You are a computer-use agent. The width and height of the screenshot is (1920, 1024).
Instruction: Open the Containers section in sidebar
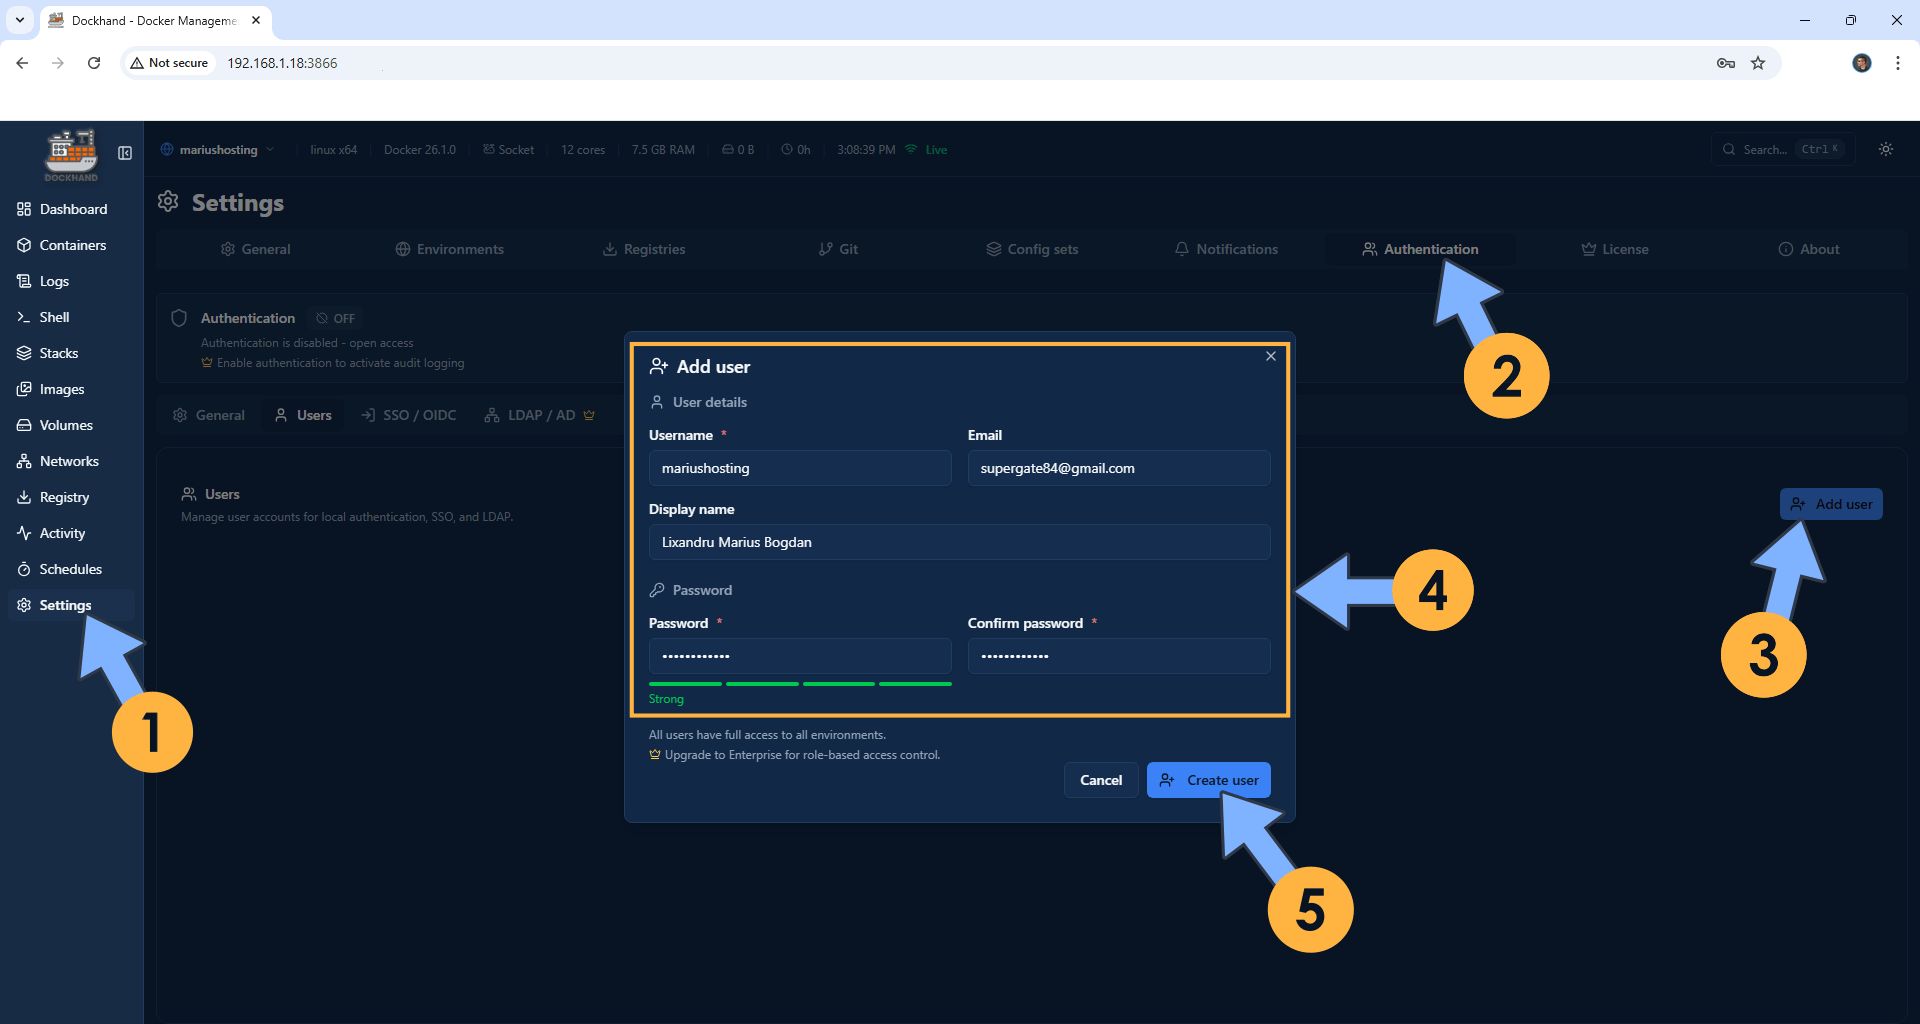pos(72,245)
